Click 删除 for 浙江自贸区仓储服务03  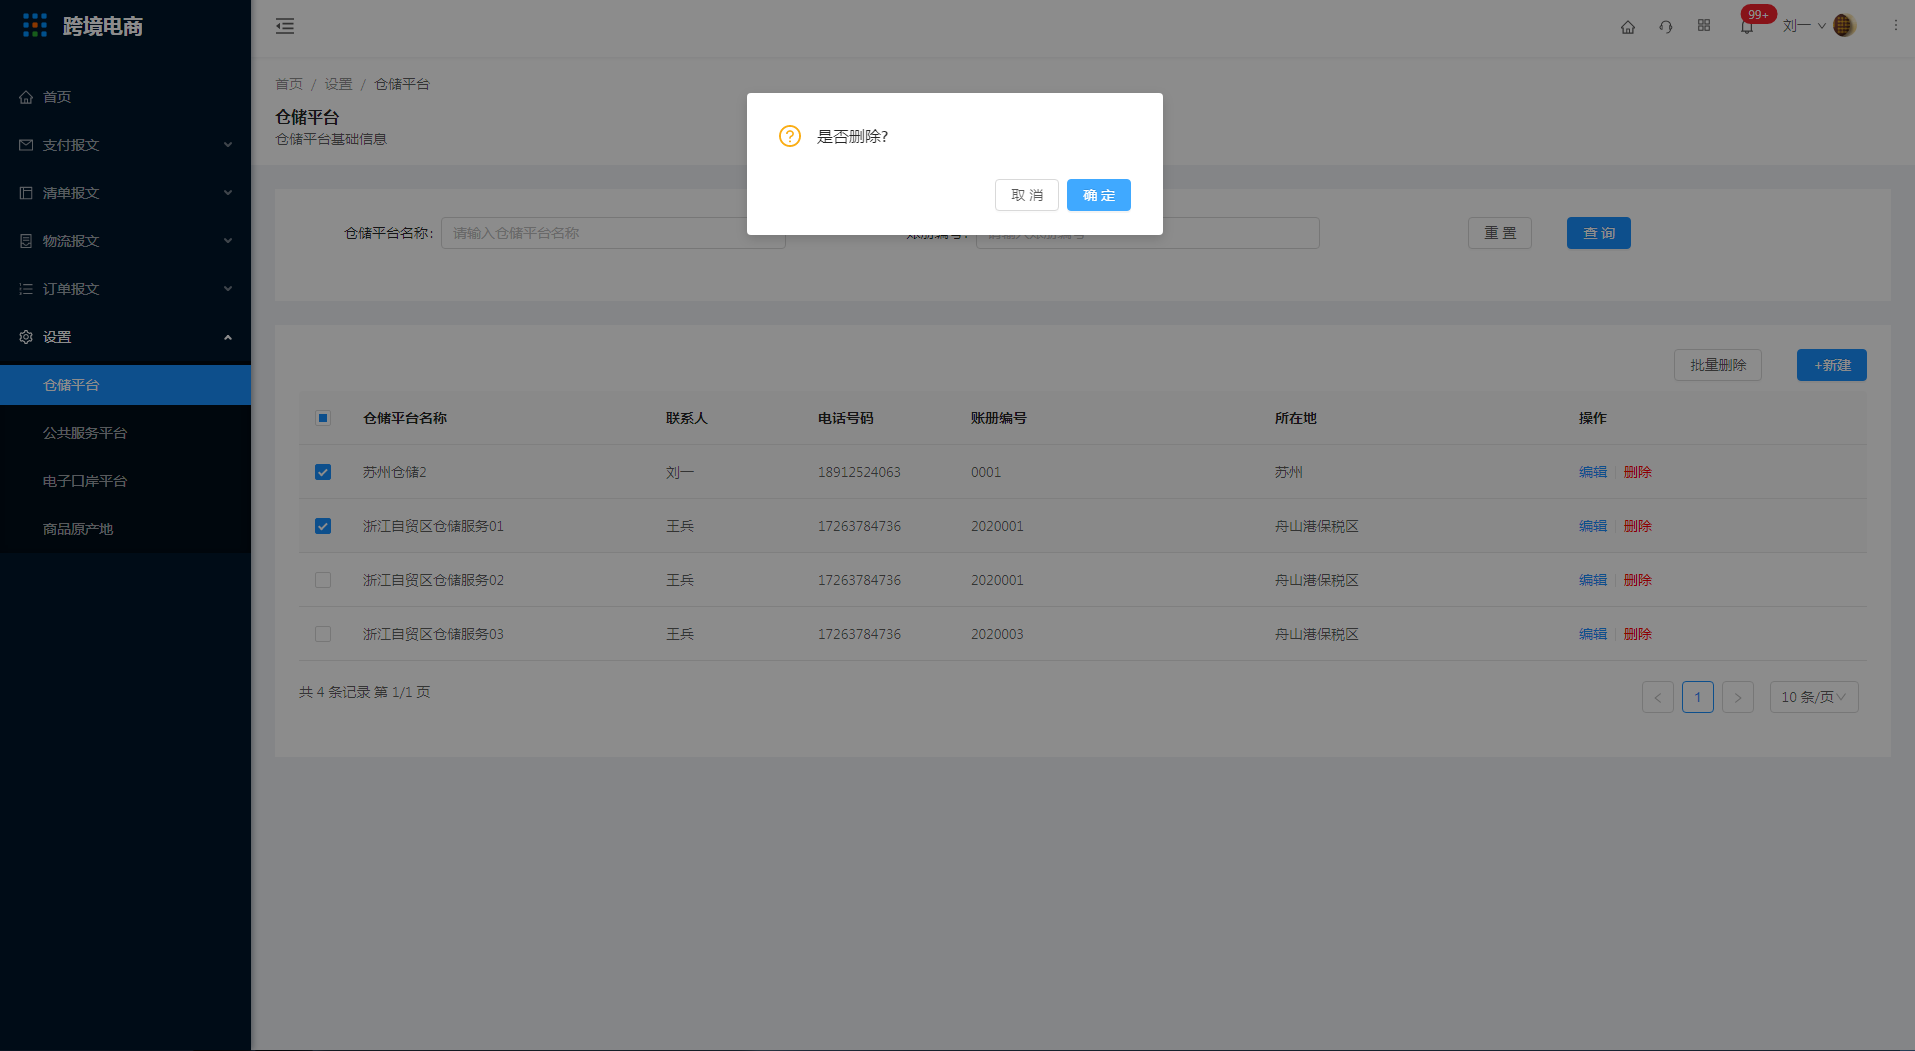click(x=1638, y=634)
